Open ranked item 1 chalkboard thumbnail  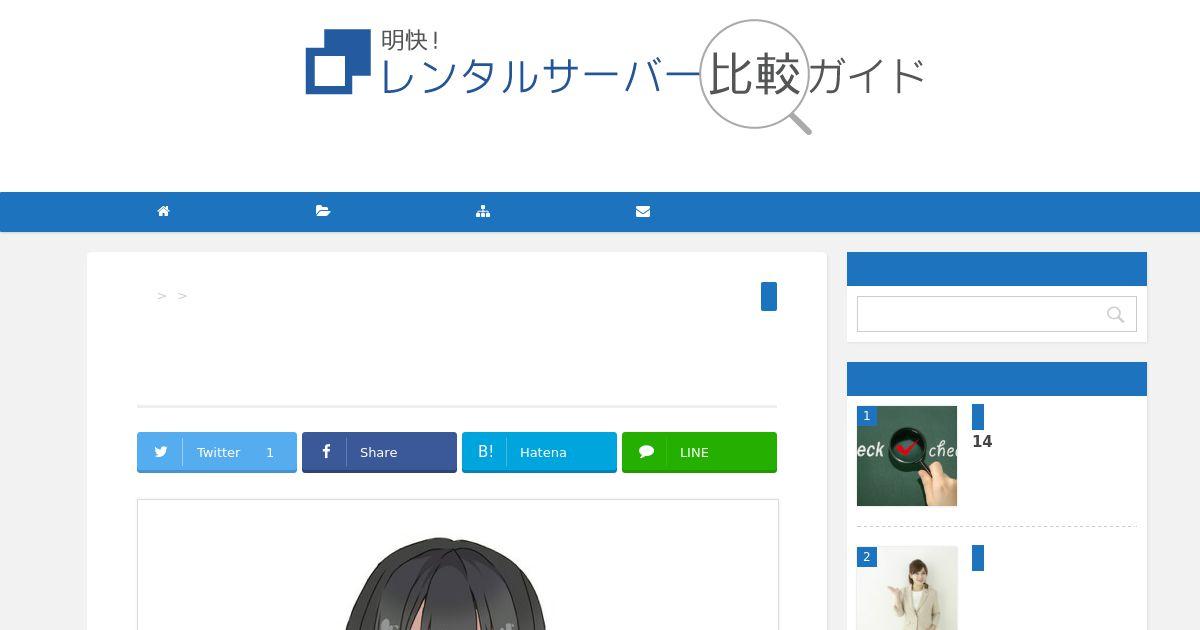coord(907,456)
